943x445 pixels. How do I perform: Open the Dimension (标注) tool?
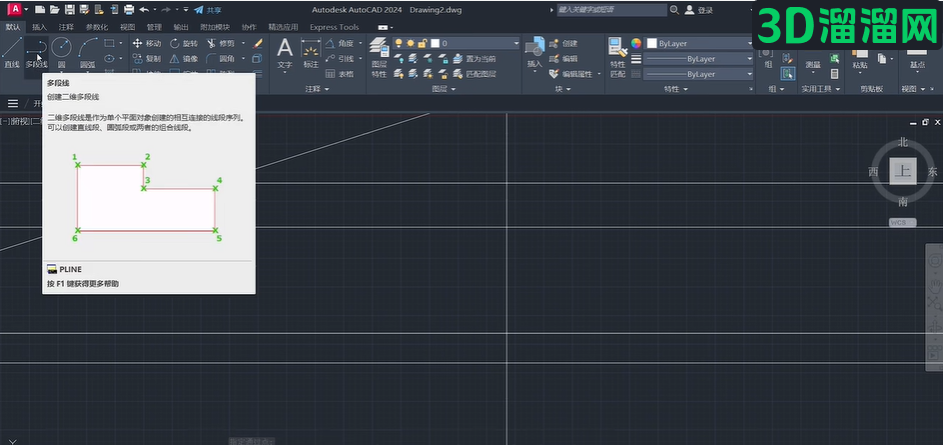coord(310,53)
